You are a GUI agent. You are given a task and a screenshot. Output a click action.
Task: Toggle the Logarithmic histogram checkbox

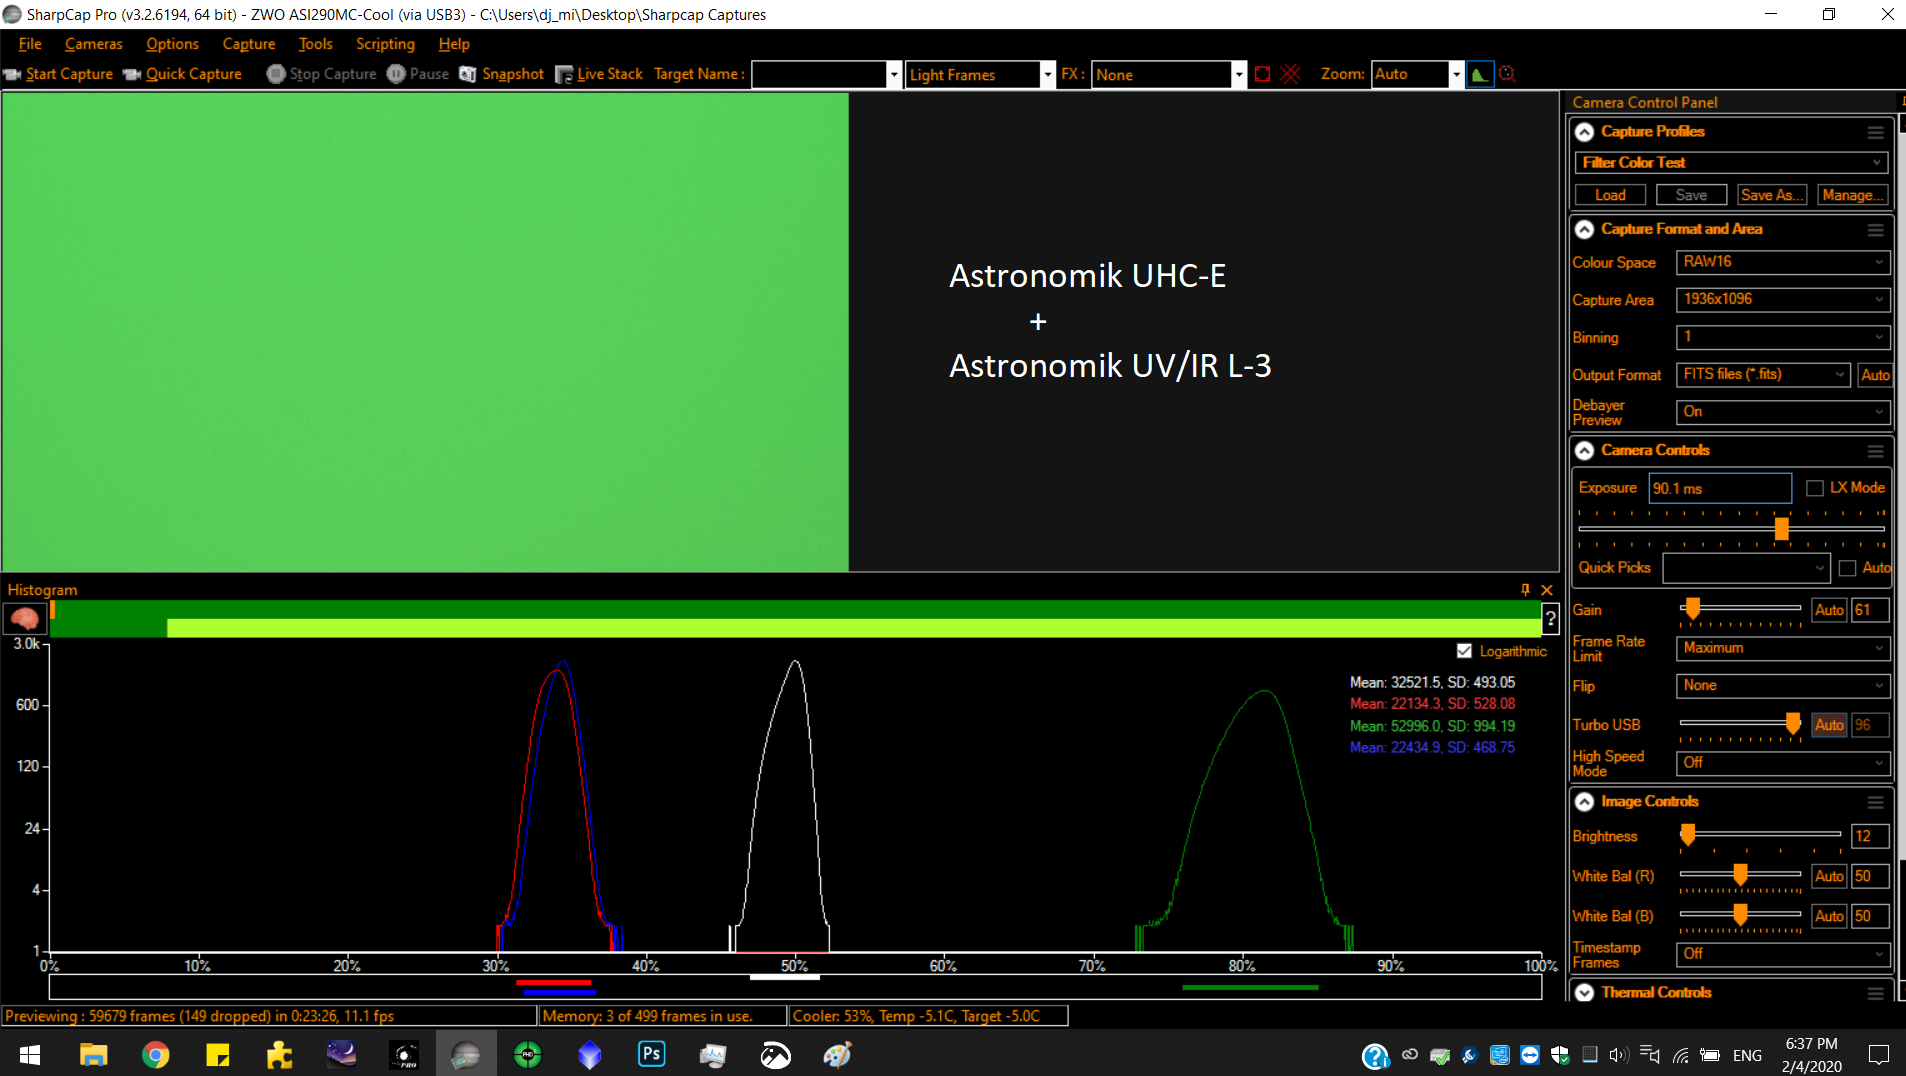click(1464, 651)
